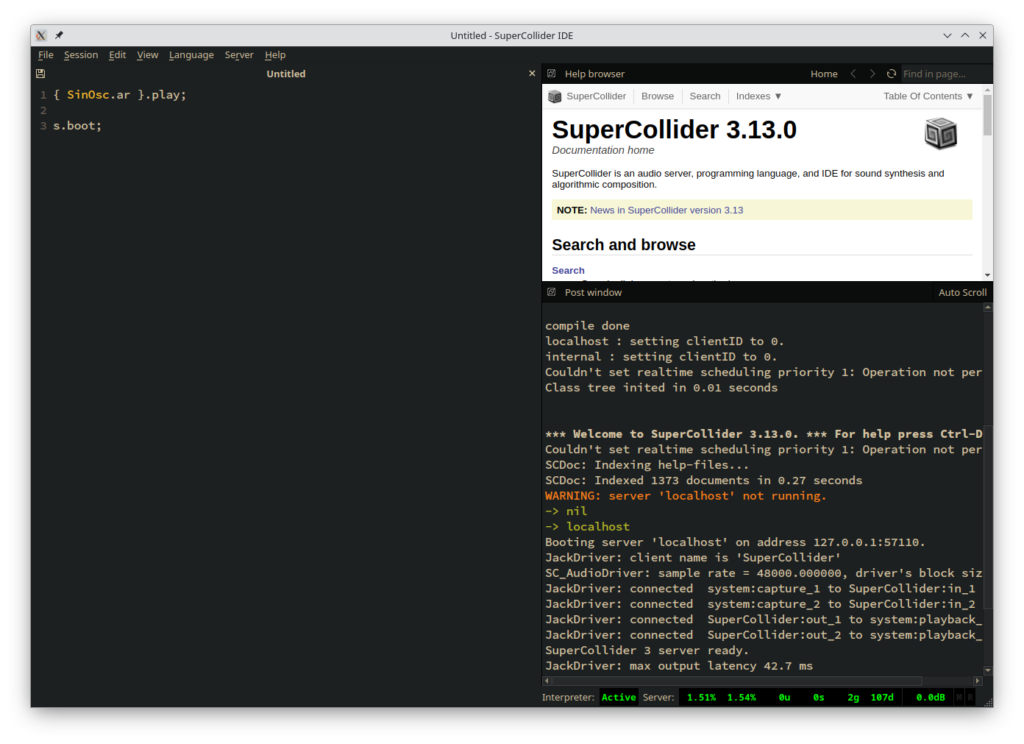This screenshot has width=1024, height=744.
Task: Click the '-> localhost' post line
Action: pos(587,526)
